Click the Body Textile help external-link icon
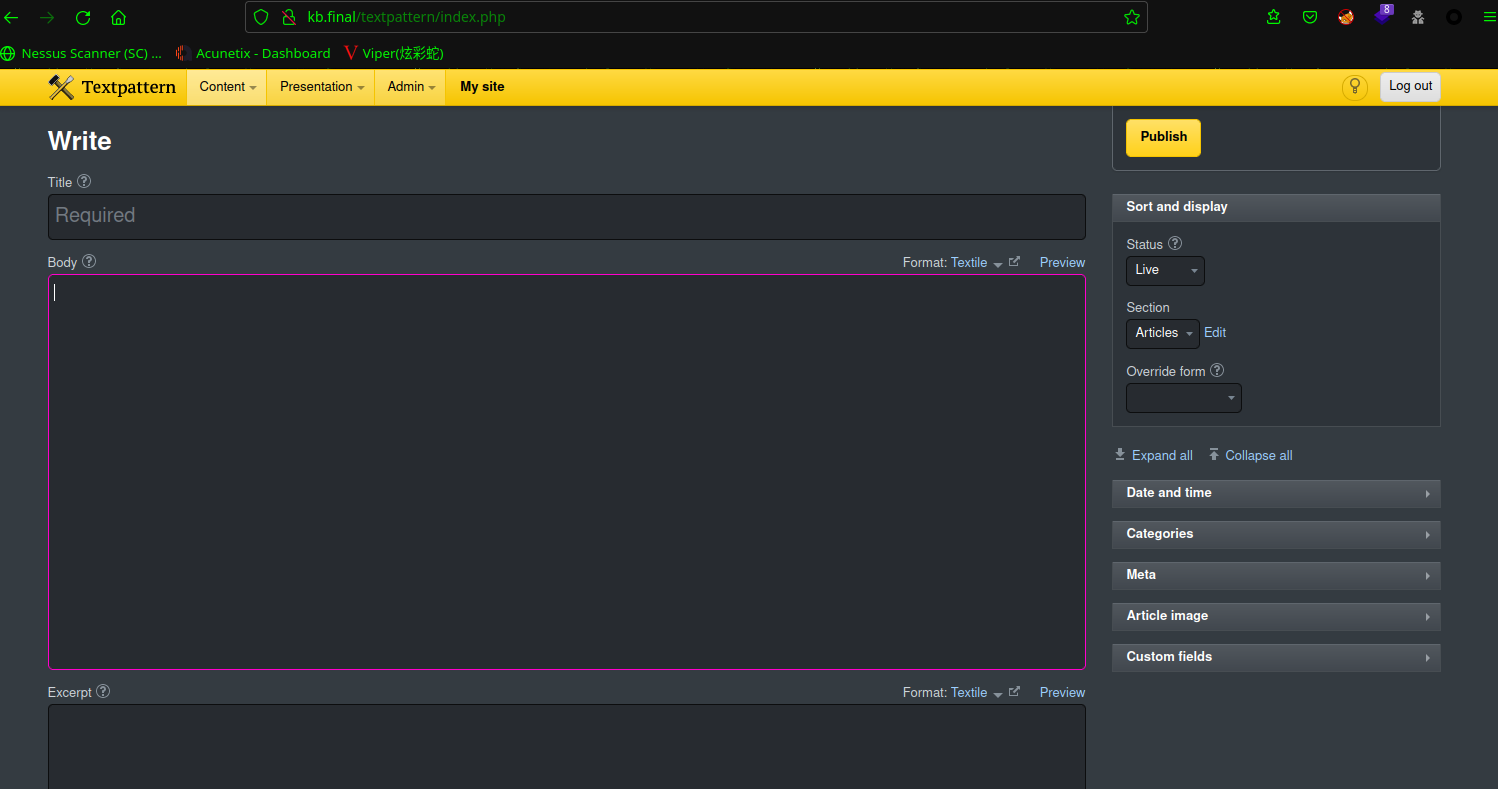Screen dimensions: 1498x789 (1014, 261)
